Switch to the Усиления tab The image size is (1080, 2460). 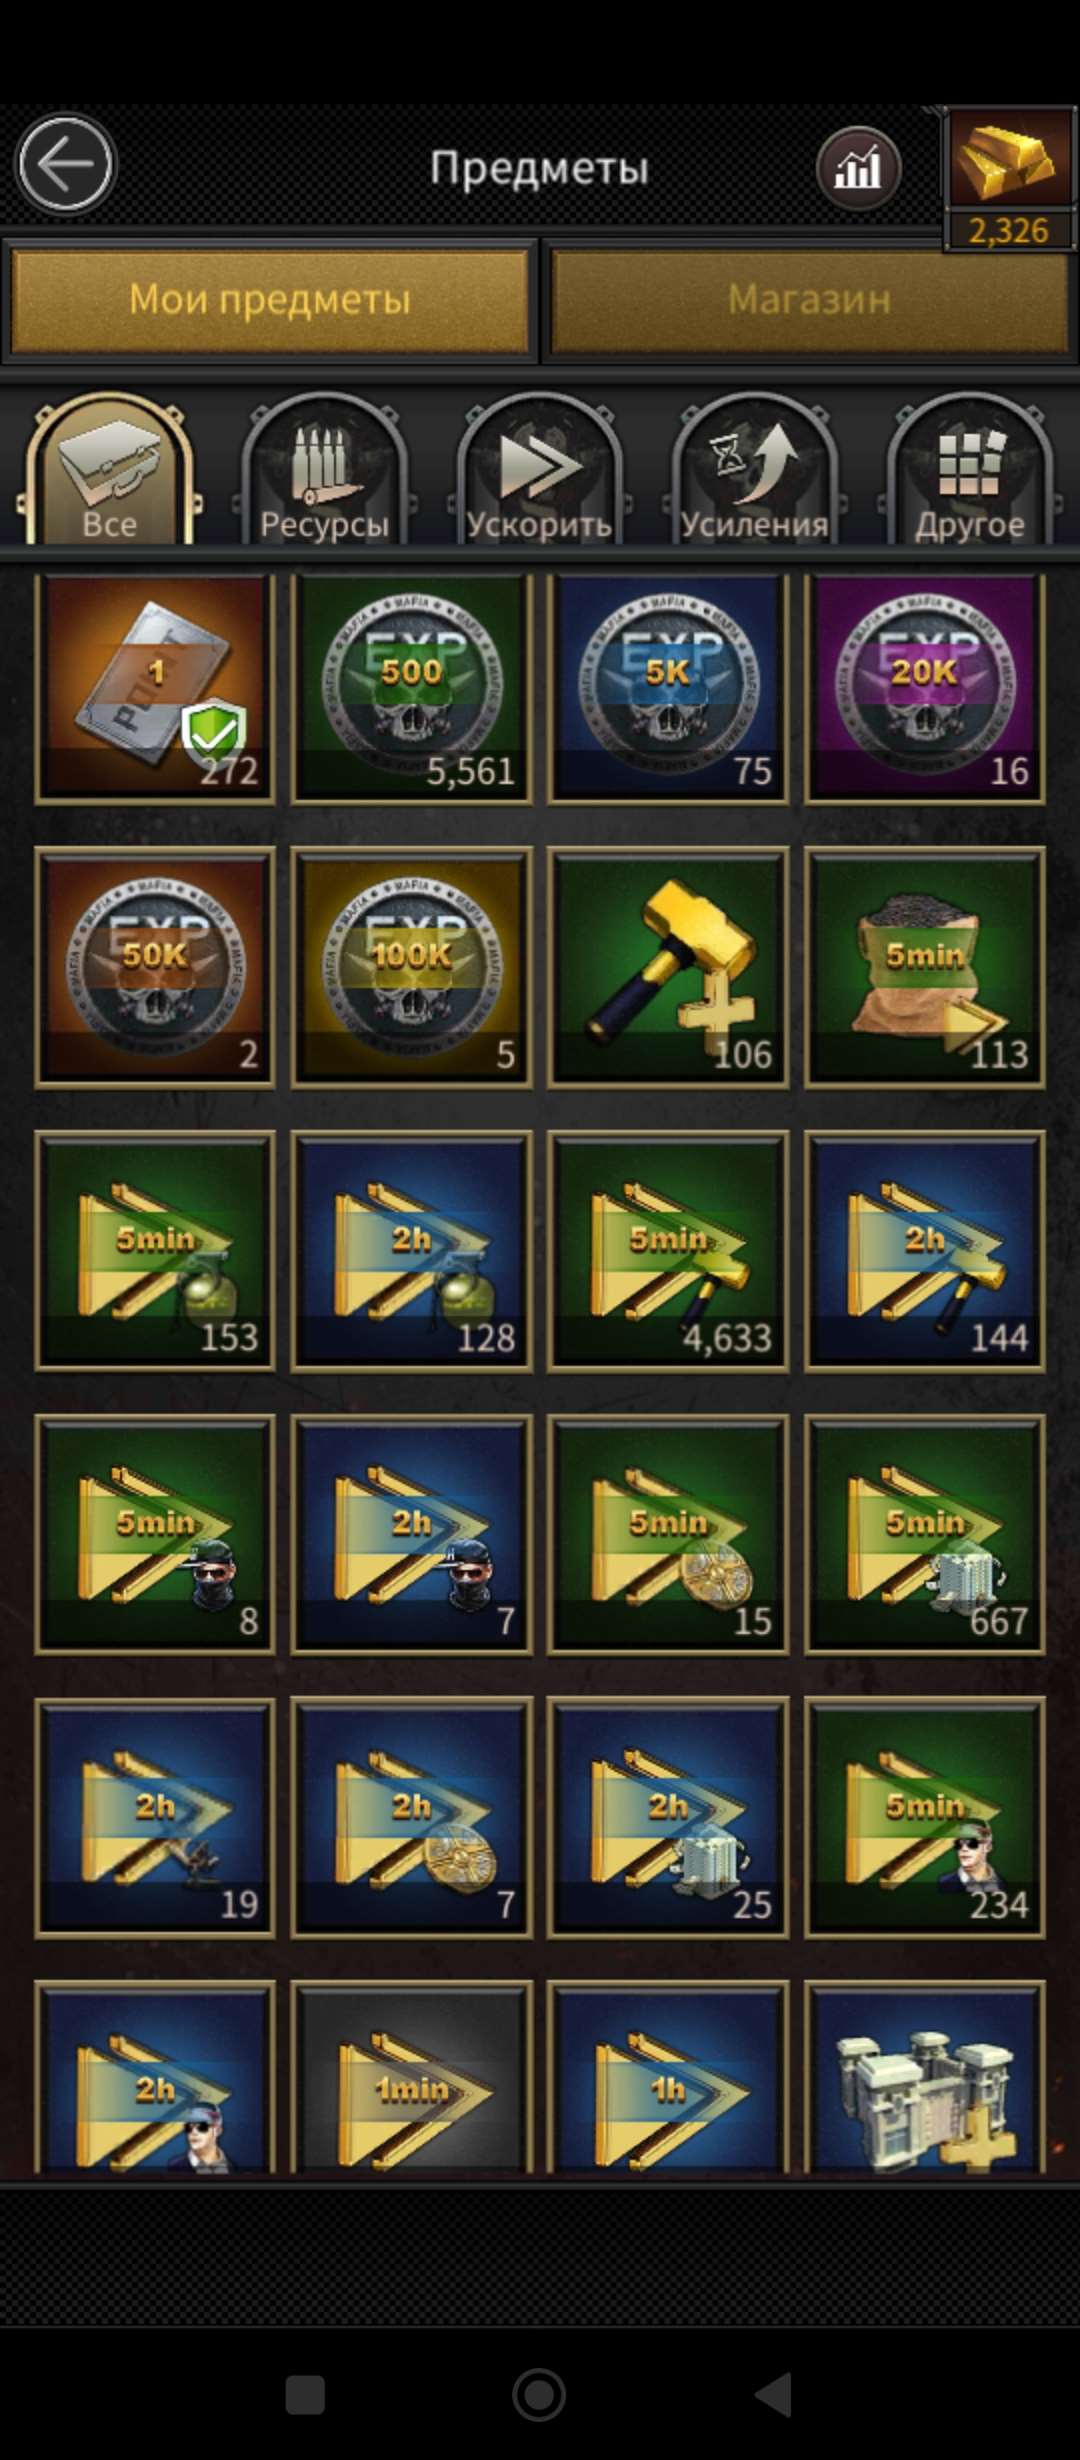click(x=754, y=470)
